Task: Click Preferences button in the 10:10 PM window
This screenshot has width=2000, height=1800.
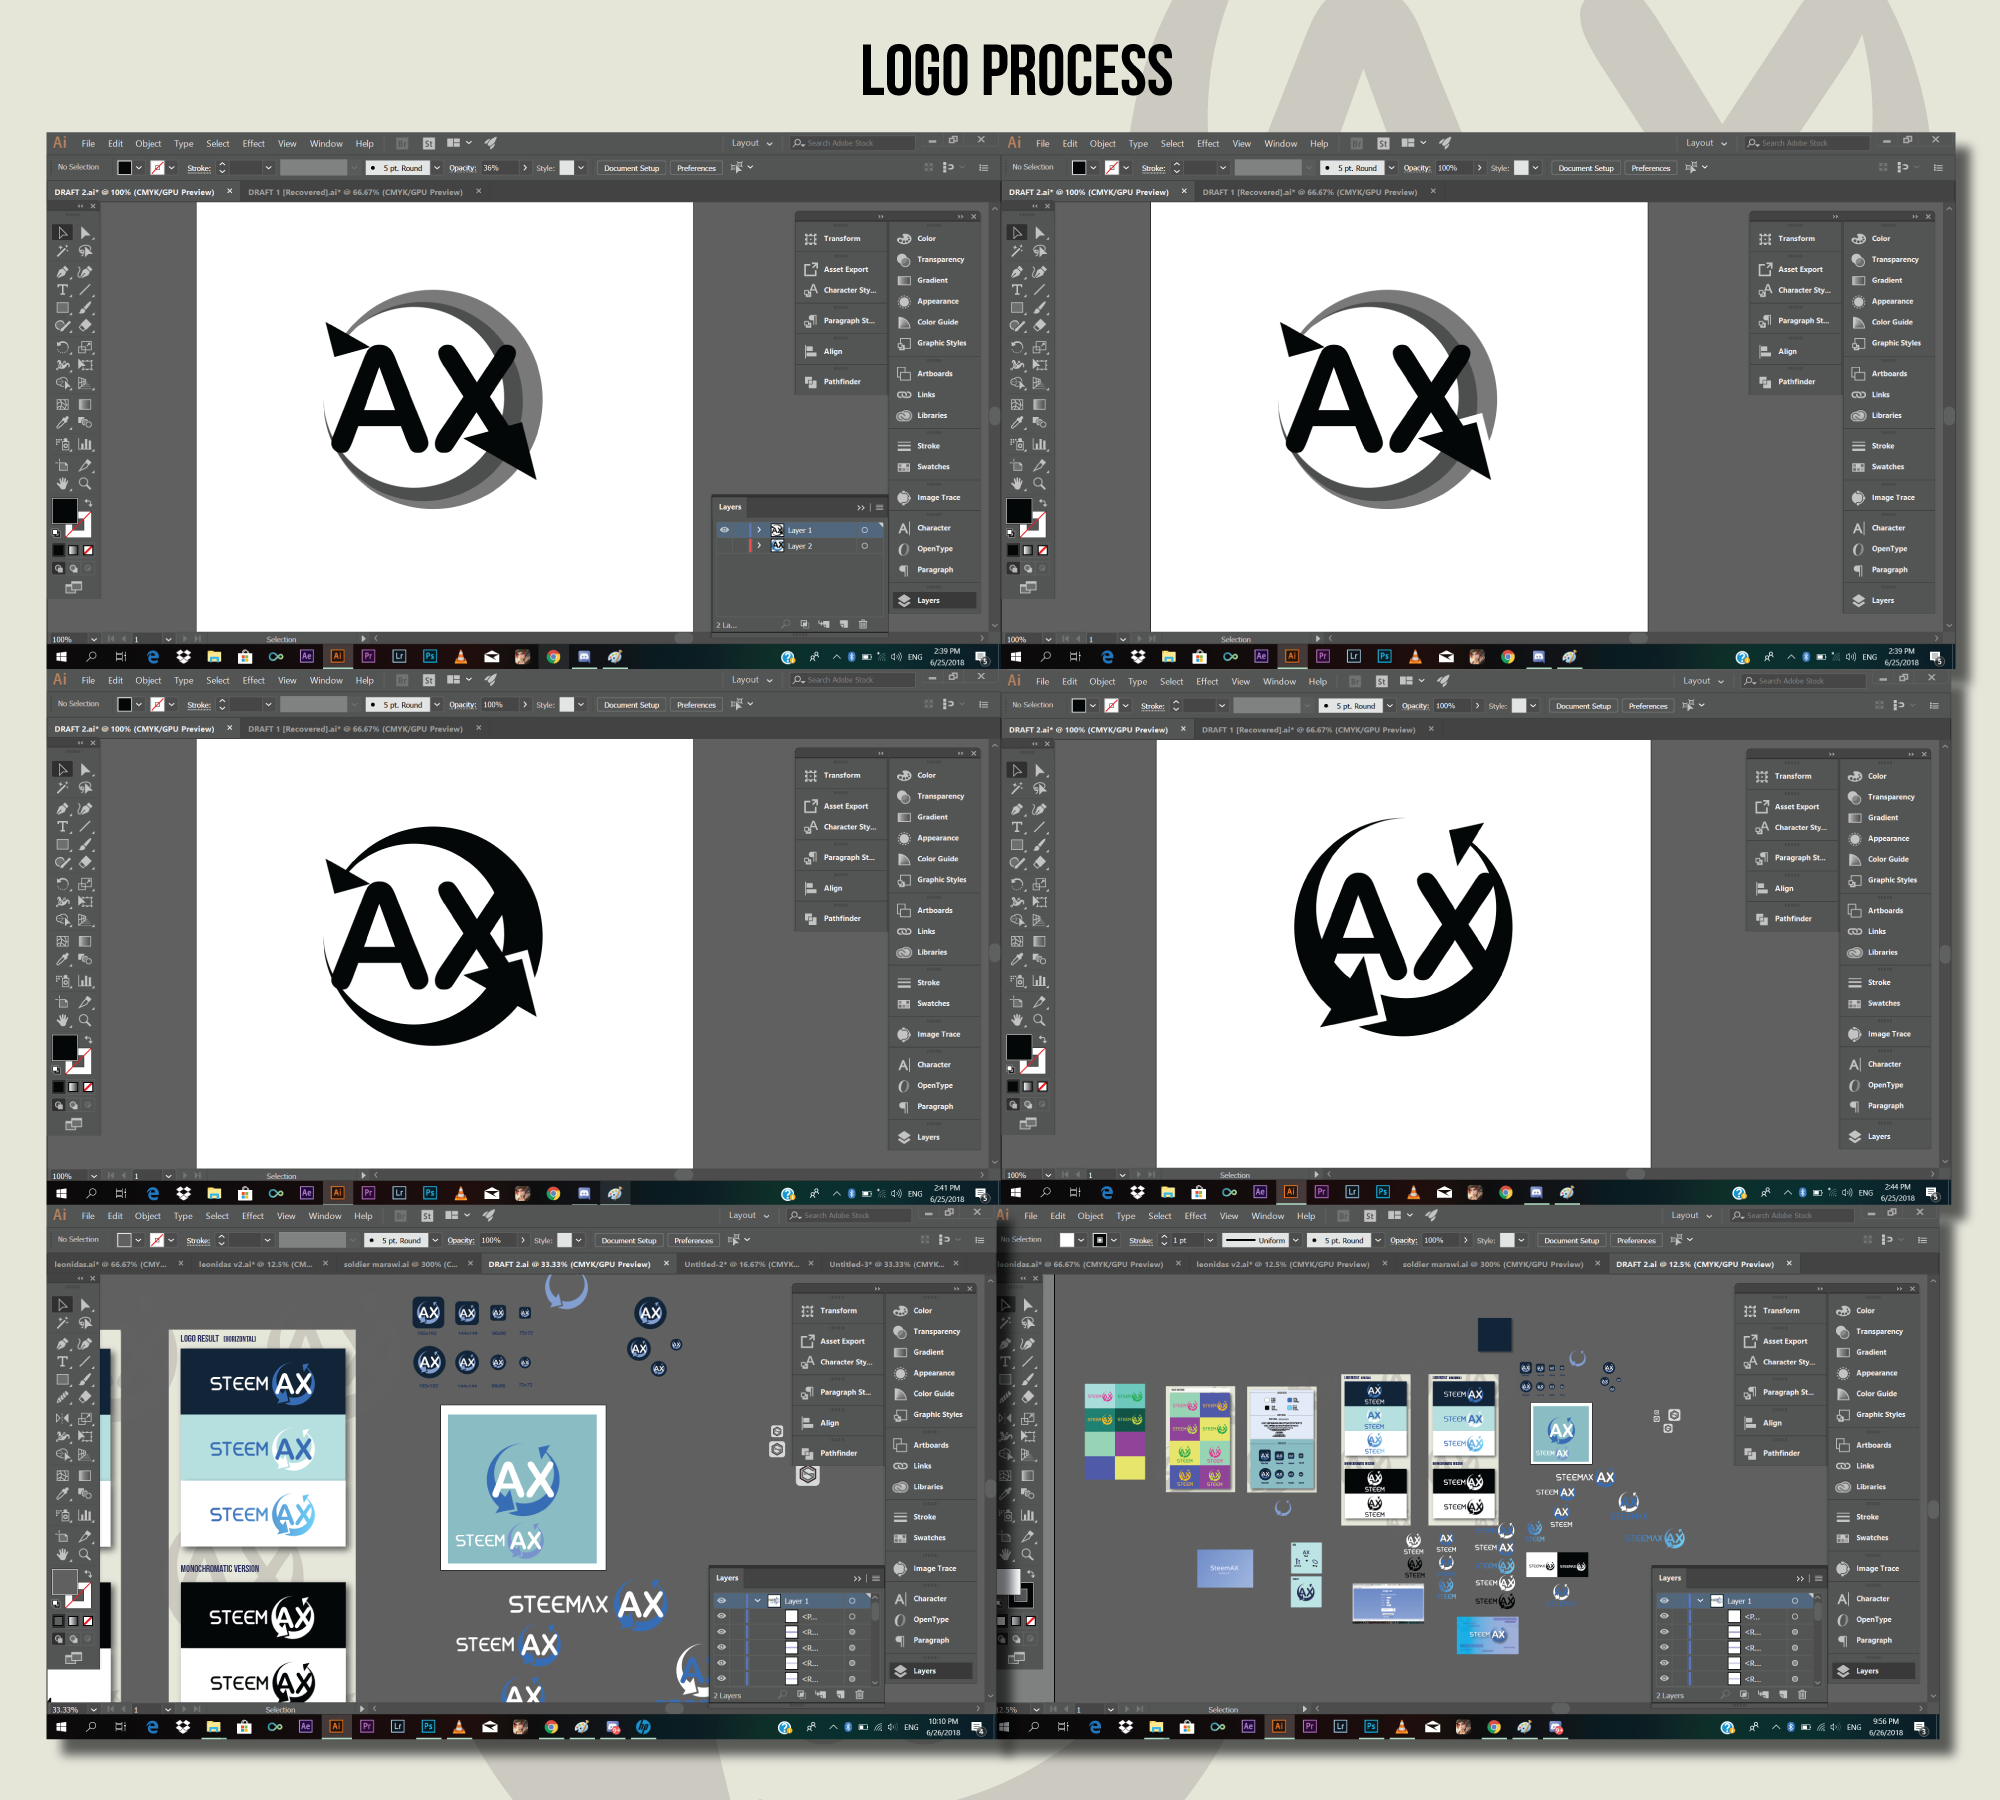Action: [x=693, y=1240]
